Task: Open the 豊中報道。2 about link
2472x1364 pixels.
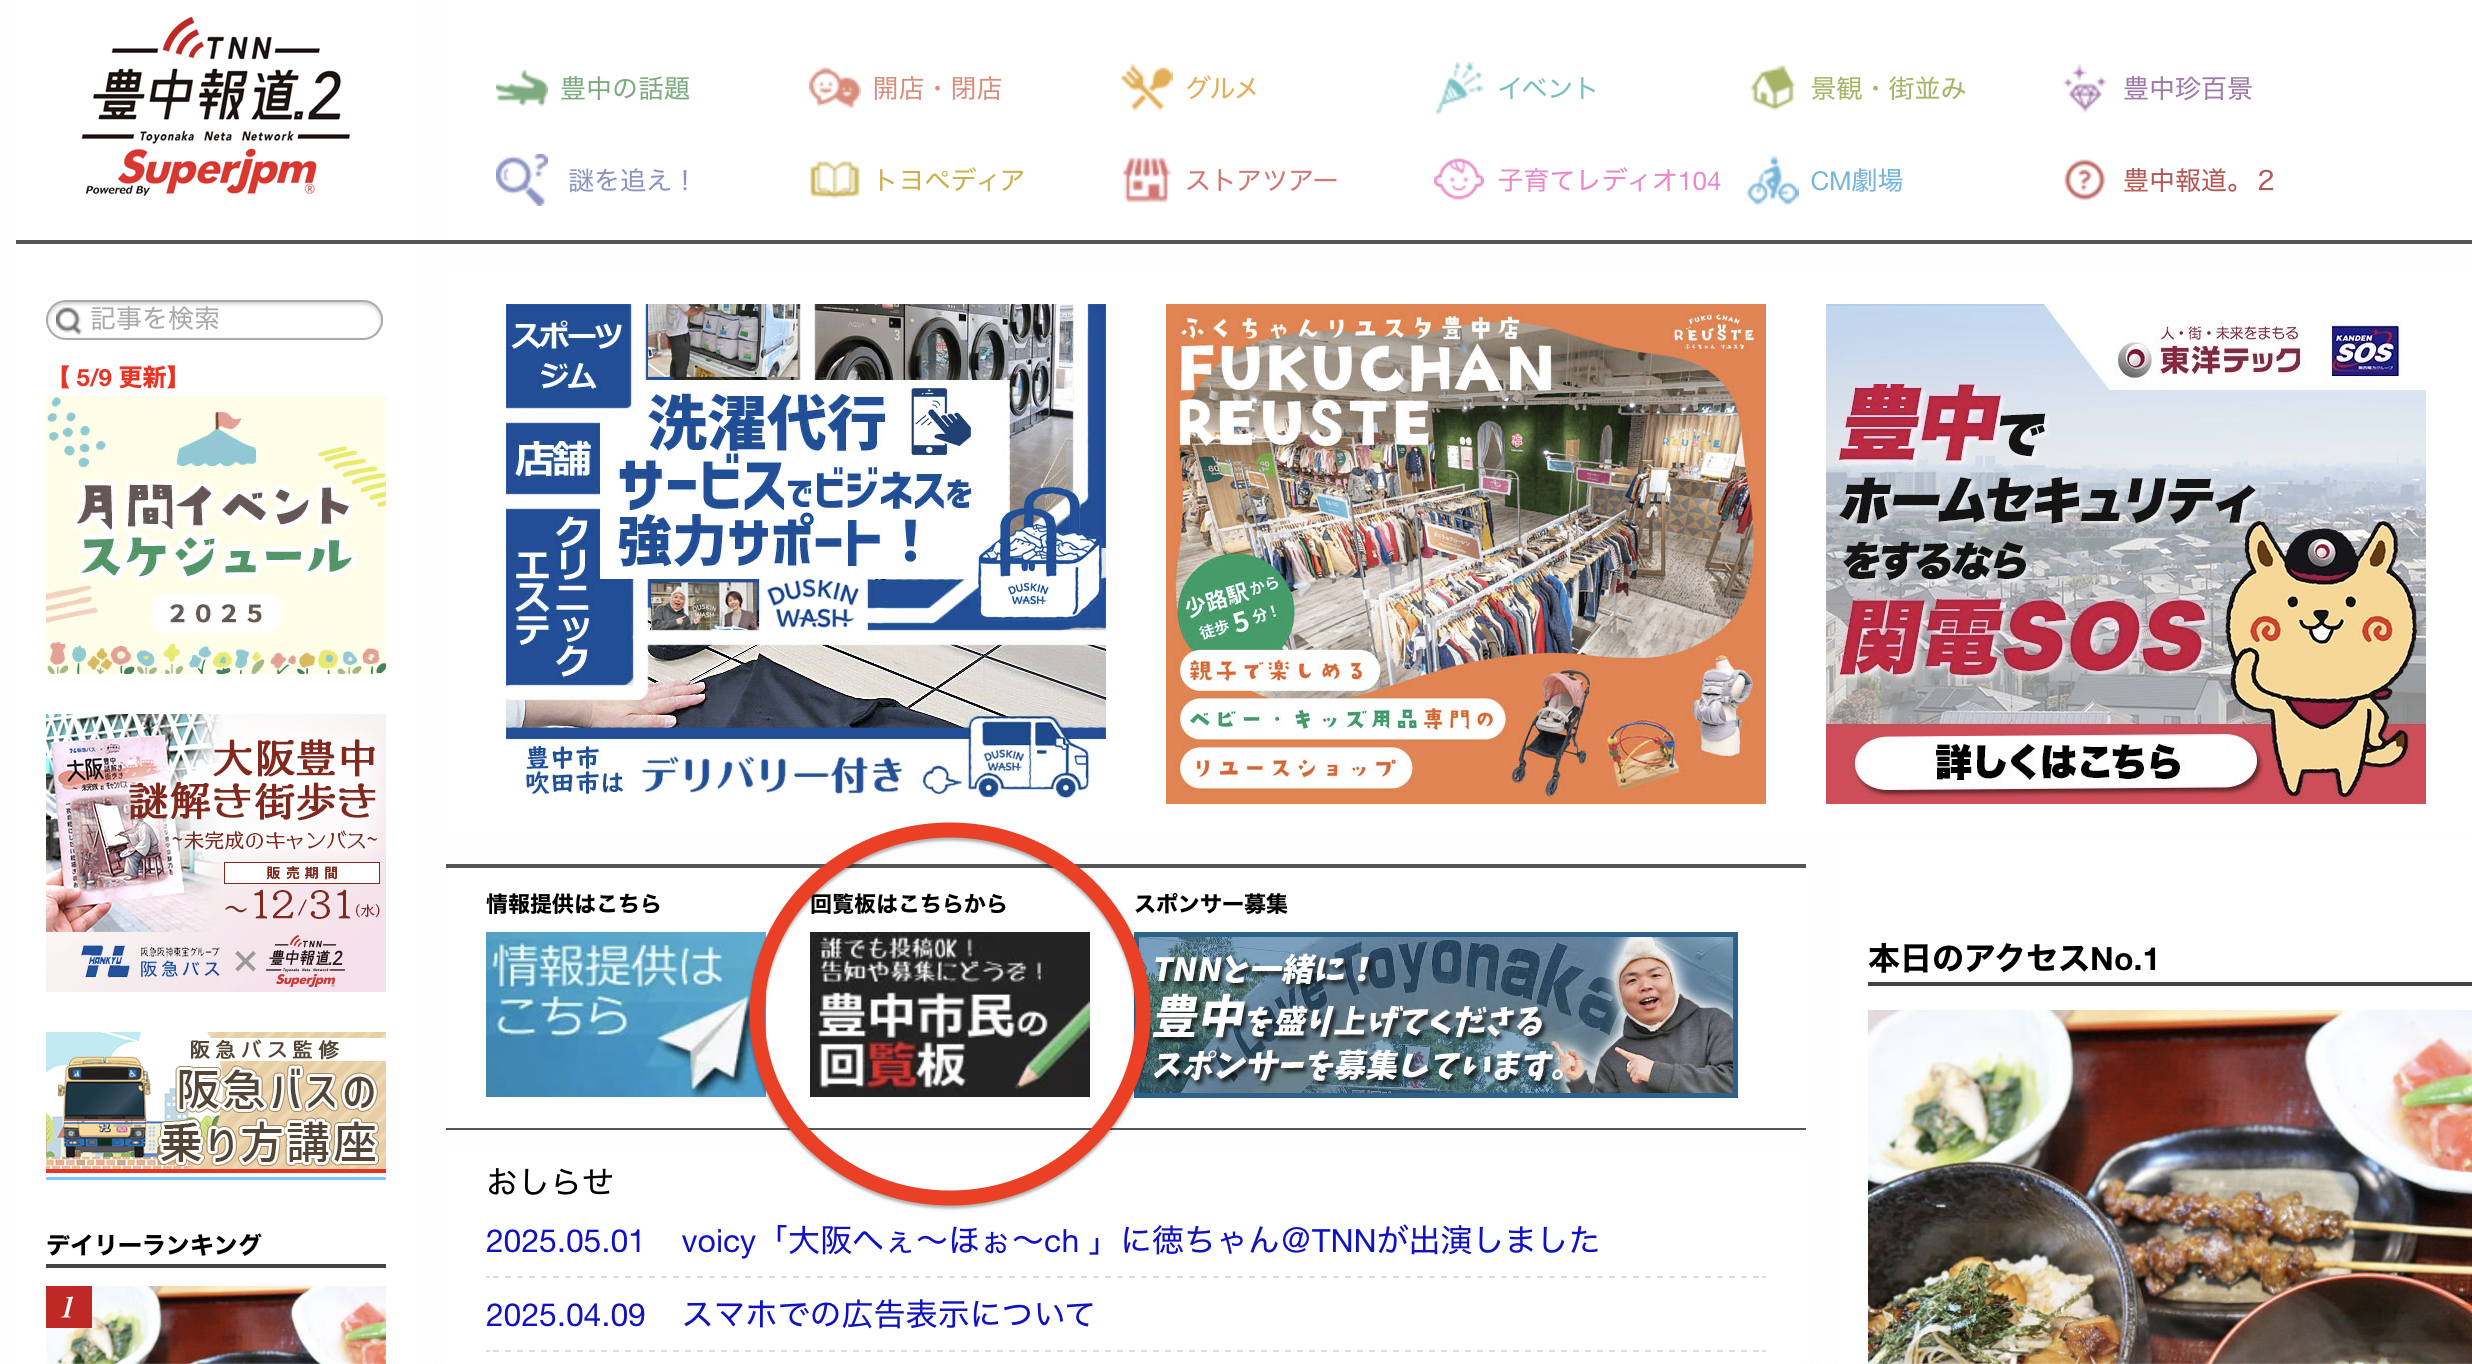Action: click(x=2199, y=180)
